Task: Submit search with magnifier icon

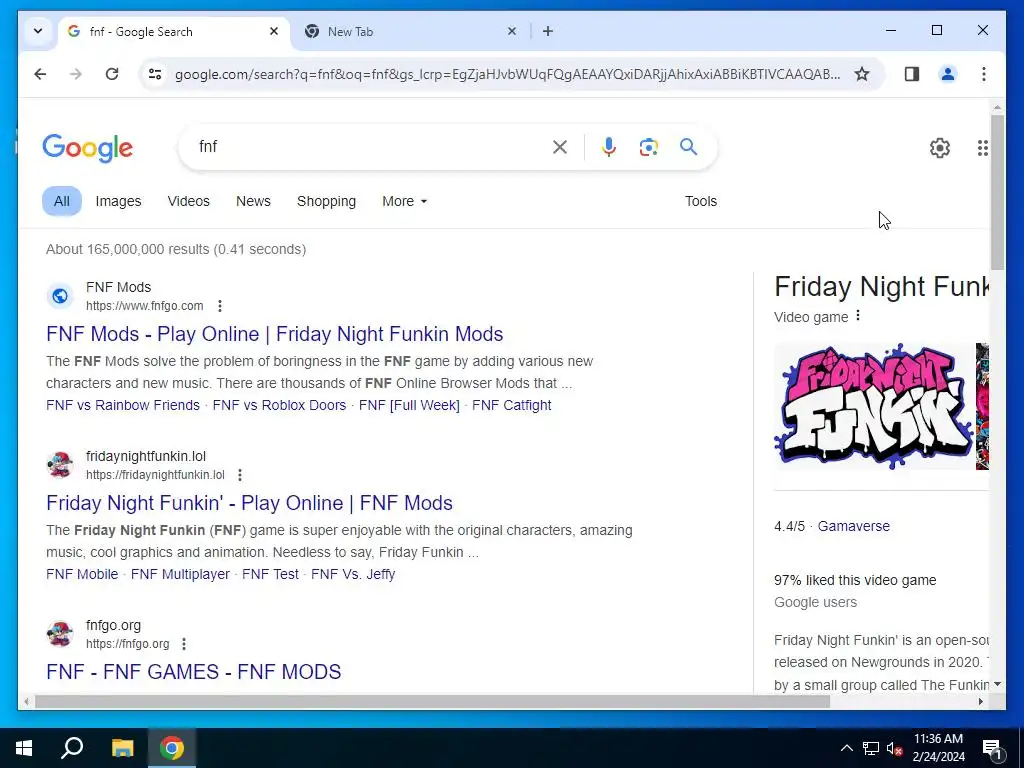Action: (x=688, y=146)
